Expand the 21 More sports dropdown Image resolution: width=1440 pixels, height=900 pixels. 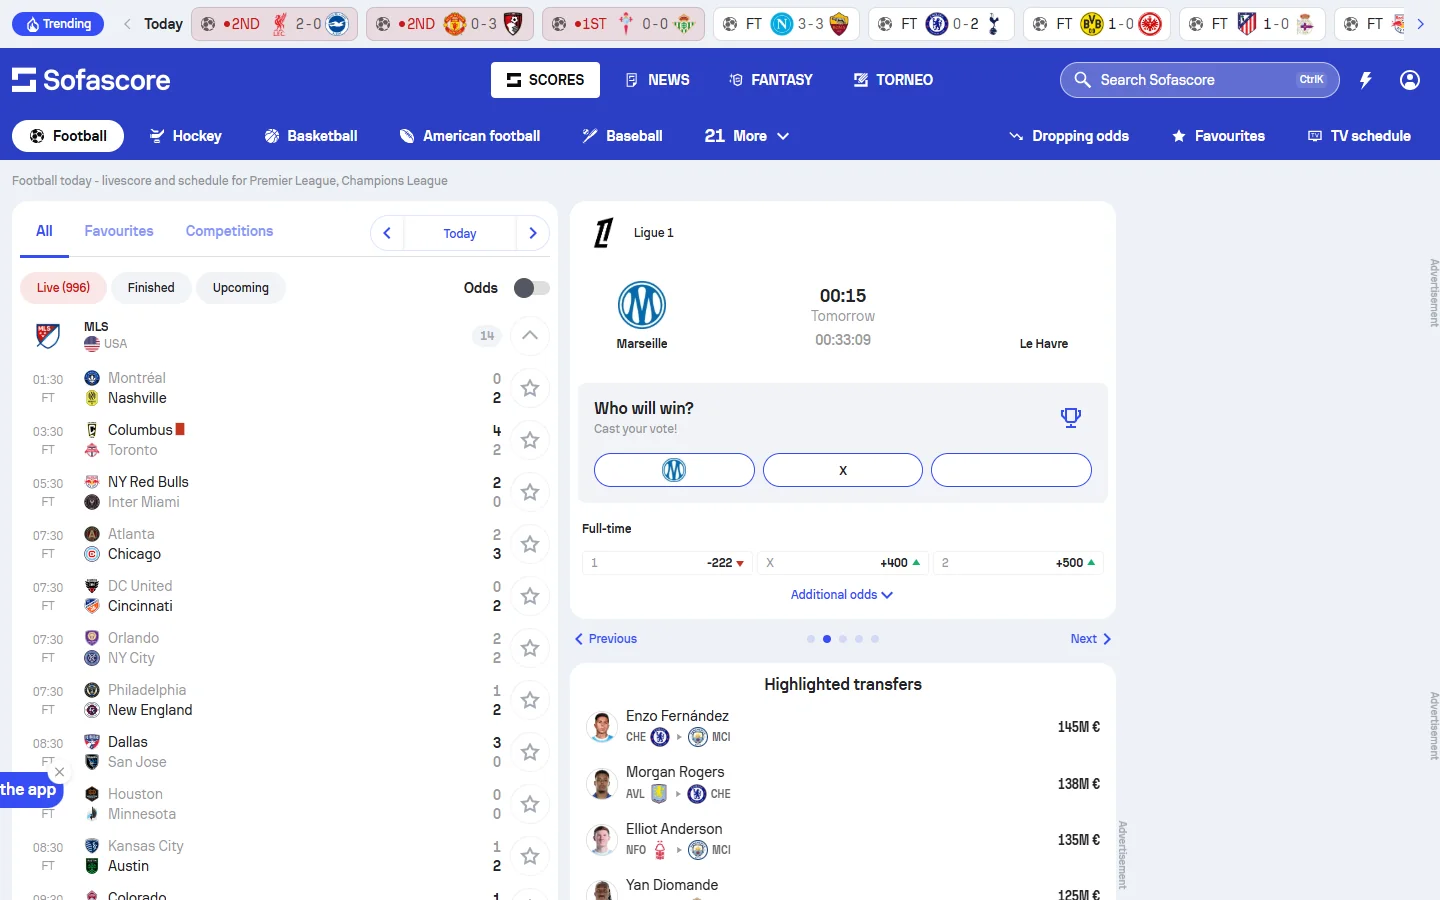[746, 136]
